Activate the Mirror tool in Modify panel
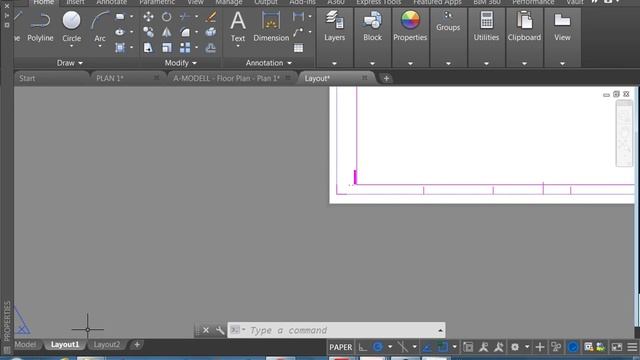Screen dimensions: 640x360 [x=167, y=32]
